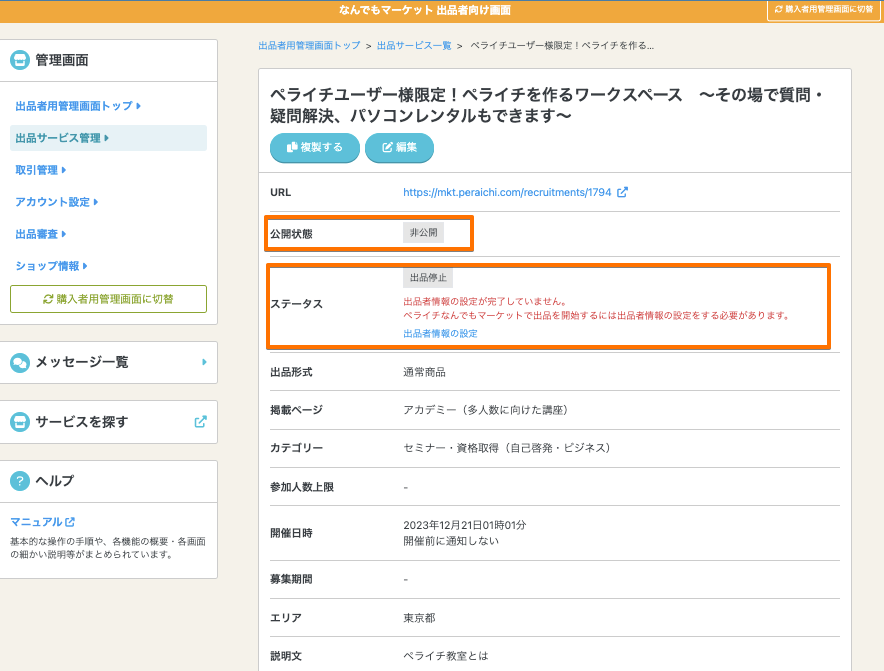Screen dimensions: 884x671
Task: Open 出品者用管理画面トップ in sidebar
Action: (x=77, y=106)
